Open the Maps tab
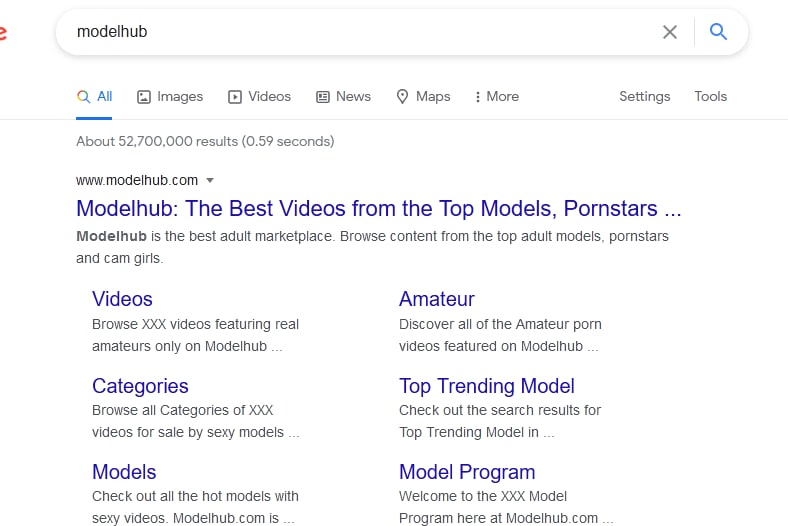Screen dimensions: 788x526 [423, 96]
